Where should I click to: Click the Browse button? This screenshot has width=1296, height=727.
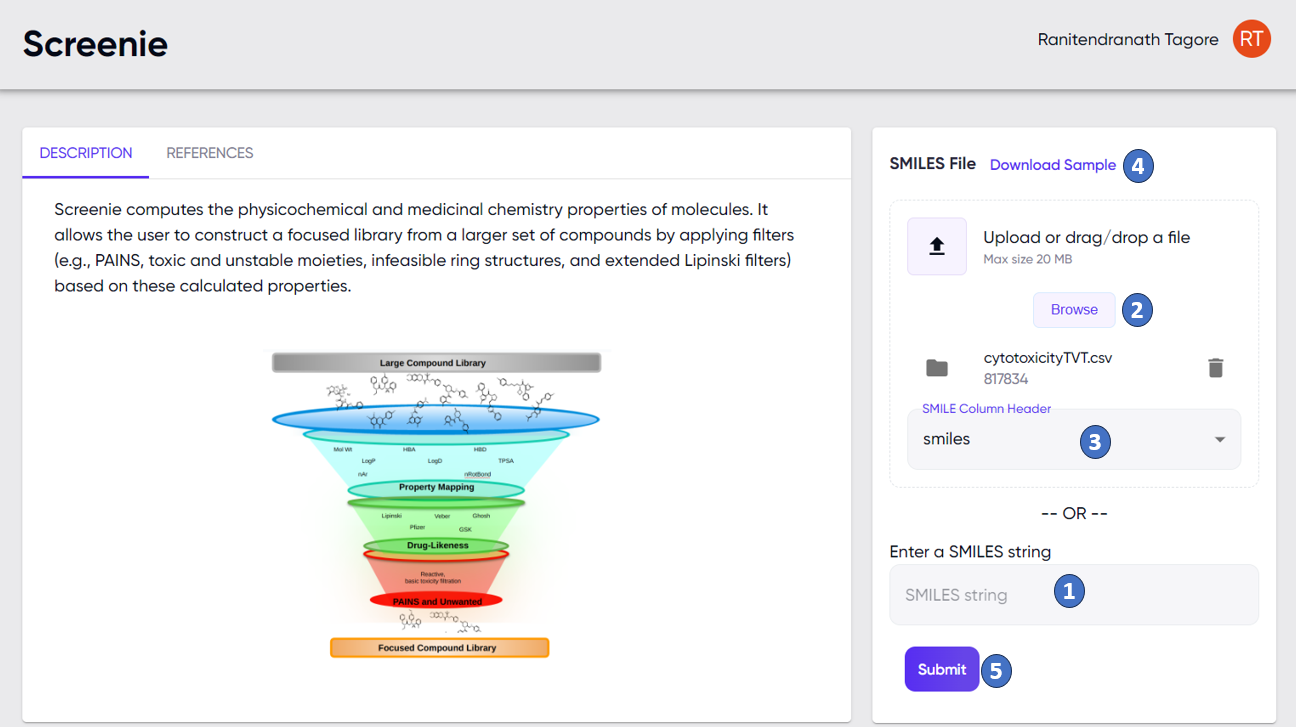pyautogui.click(x=1074, y=310)
